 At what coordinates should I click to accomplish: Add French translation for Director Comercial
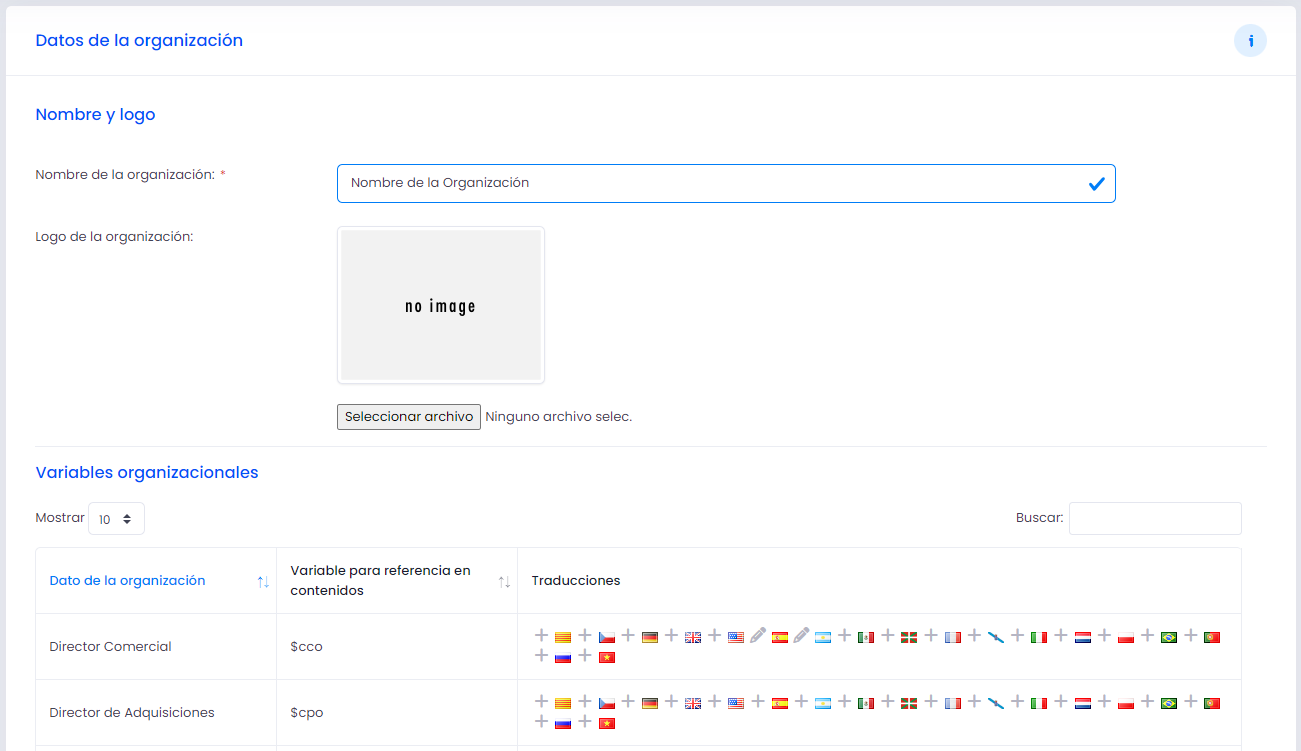point(931,636)
